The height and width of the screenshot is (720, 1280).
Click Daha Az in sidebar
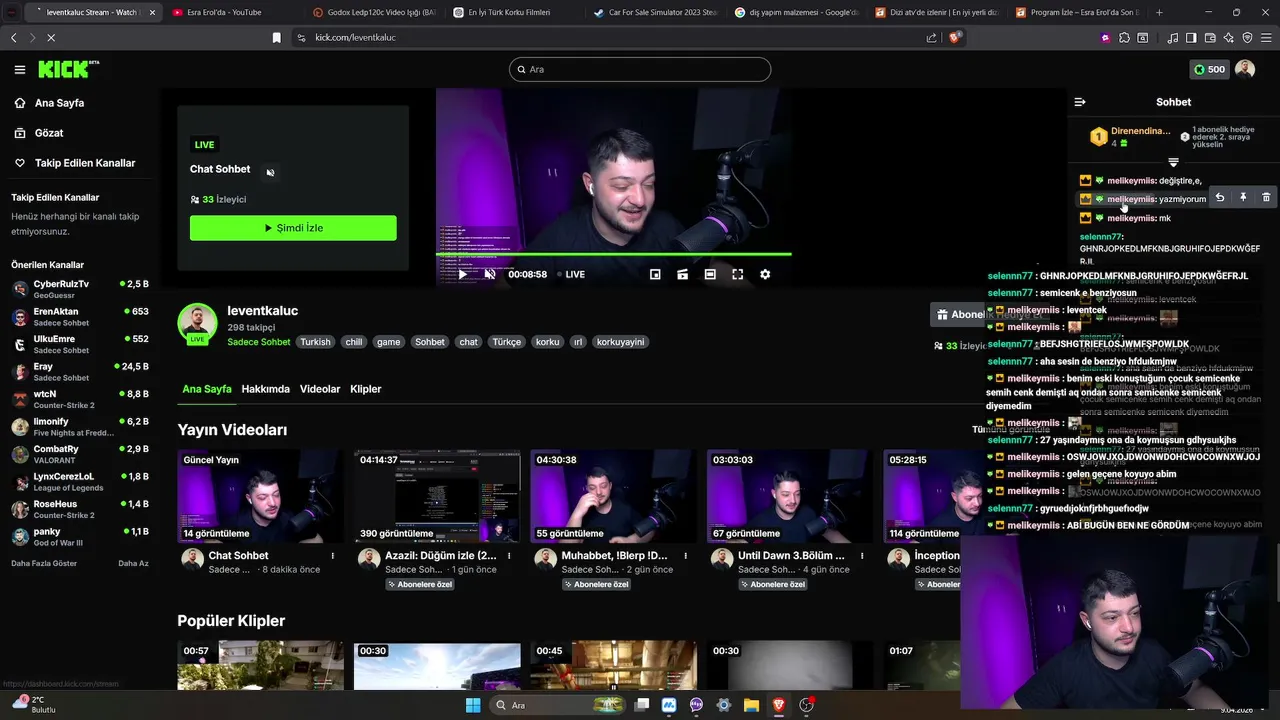click(133, 563)
